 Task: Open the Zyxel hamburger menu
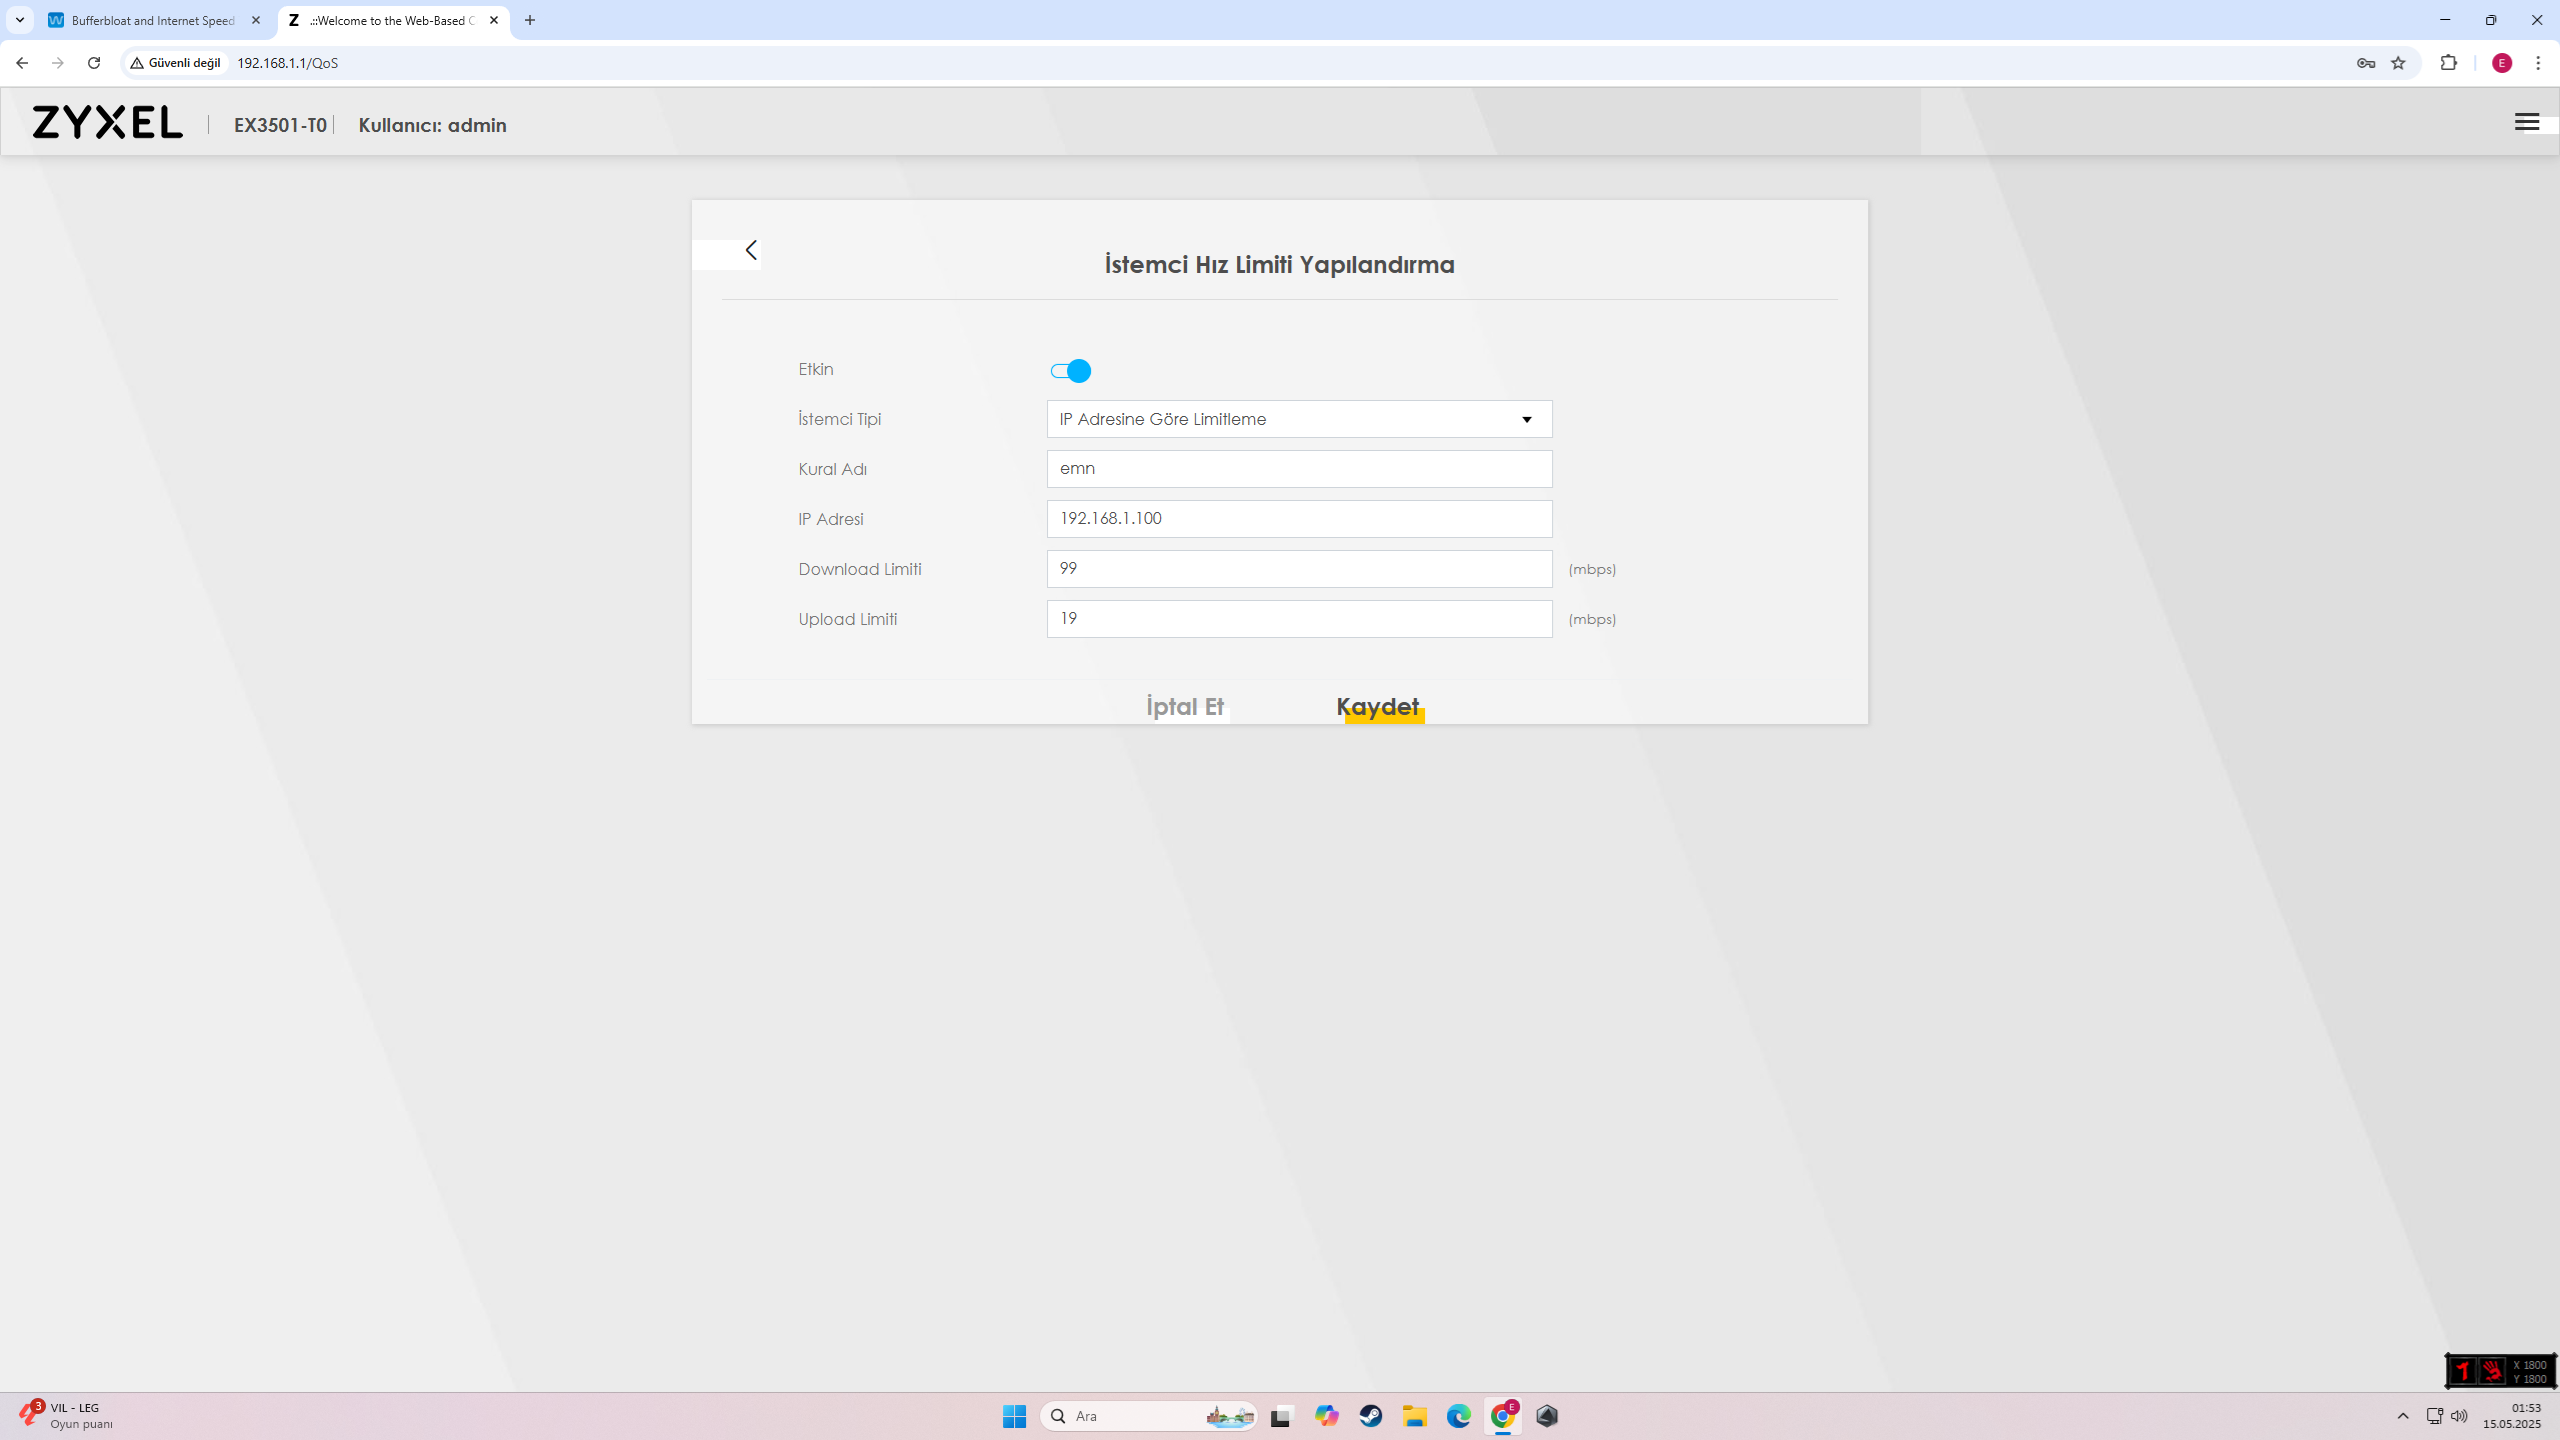2526,122
